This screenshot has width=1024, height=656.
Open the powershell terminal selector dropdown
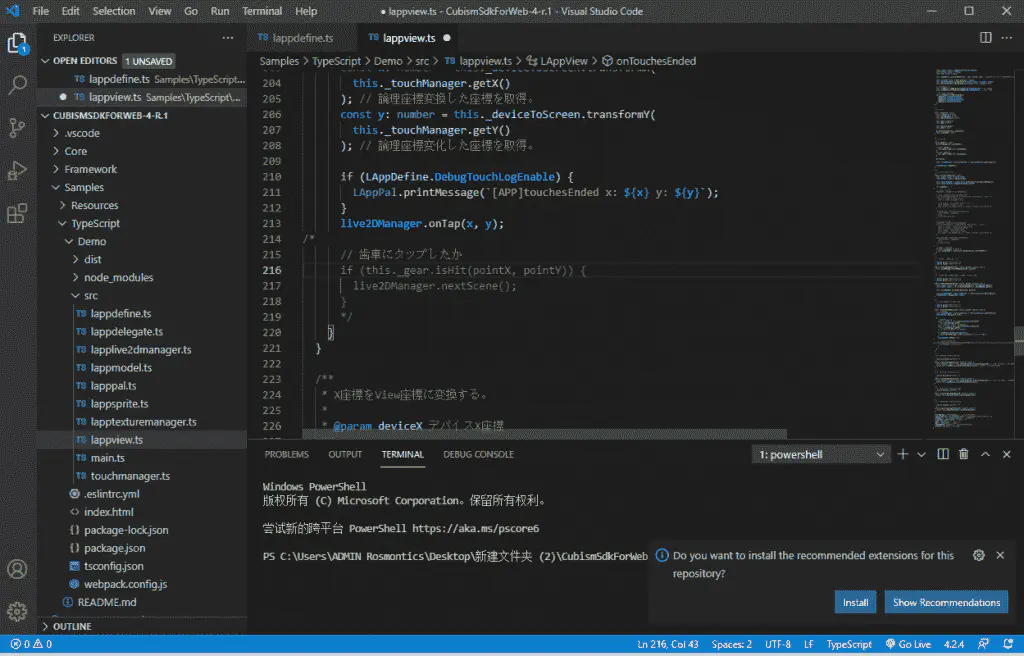click(821, 454)
